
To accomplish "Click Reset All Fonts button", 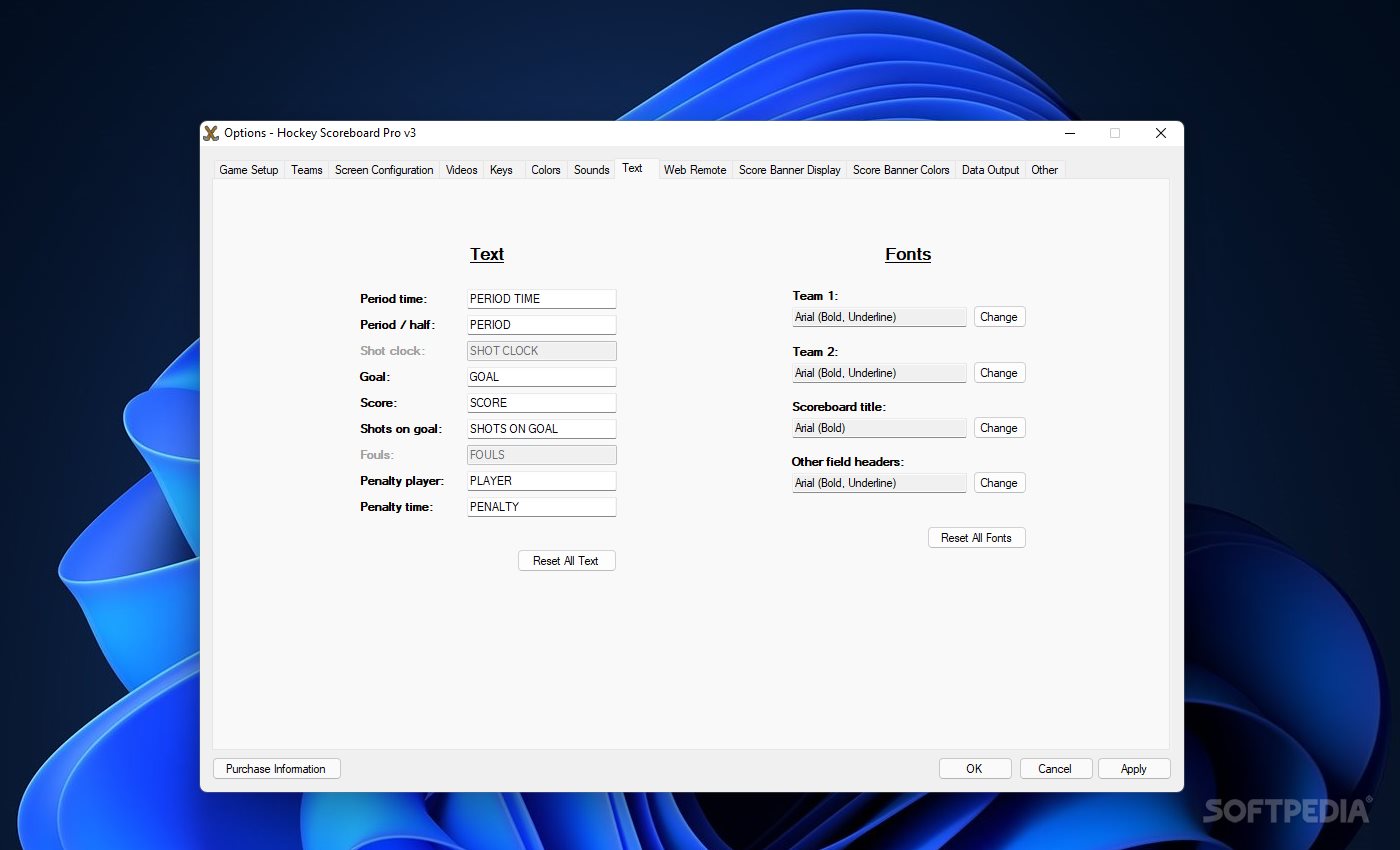I will (x=977, y=538).
